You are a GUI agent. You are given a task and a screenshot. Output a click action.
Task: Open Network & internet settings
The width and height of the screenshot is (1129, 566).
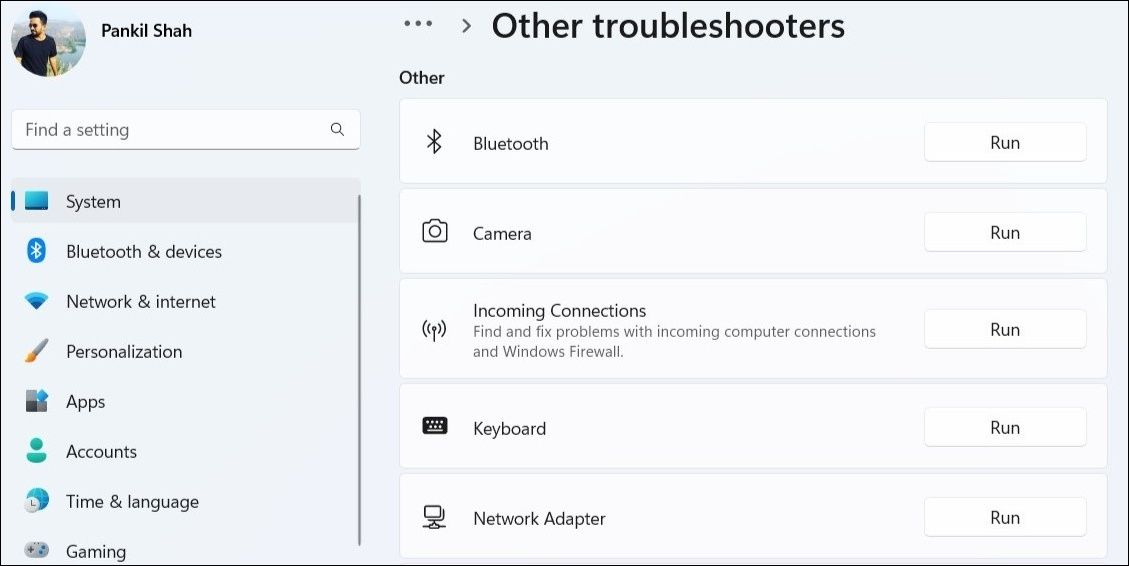tap(140, 302)
